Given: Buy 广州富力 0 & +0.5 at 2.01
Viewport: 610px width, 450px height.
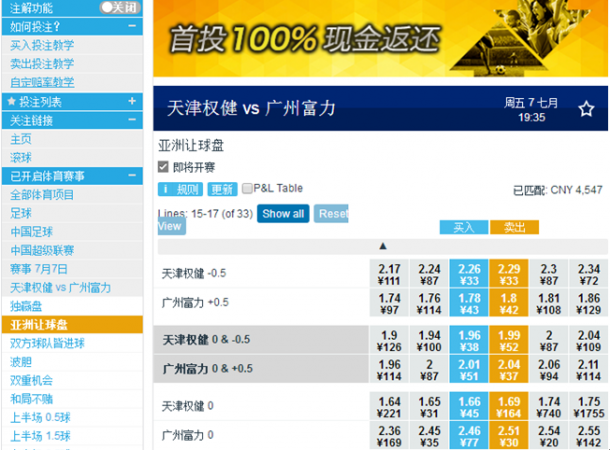Looking at the screenshot, I should coord(469,369).
